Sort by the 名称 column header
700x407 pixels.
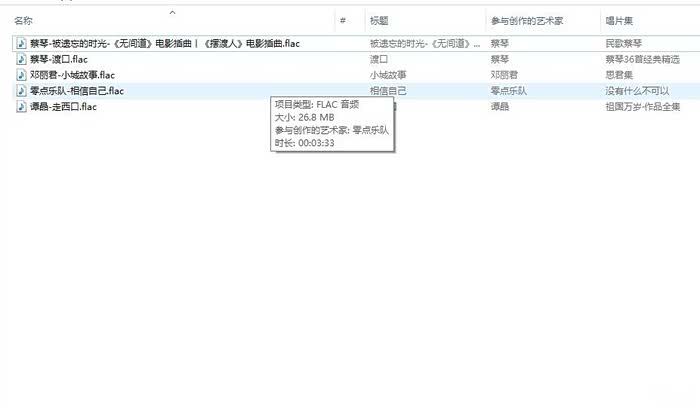[23, 21]
